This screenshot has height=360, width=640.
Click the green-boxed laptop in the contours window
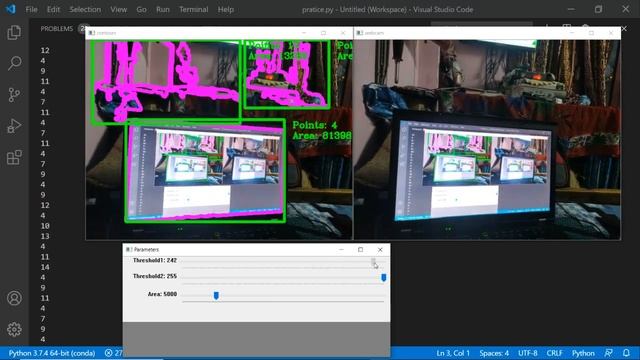205,171
